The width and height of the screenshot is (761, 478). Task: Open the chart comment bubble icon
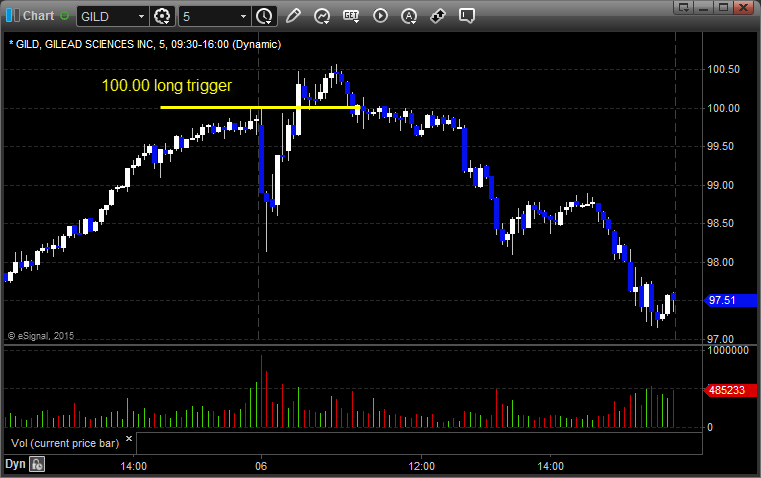coord(466,16)
